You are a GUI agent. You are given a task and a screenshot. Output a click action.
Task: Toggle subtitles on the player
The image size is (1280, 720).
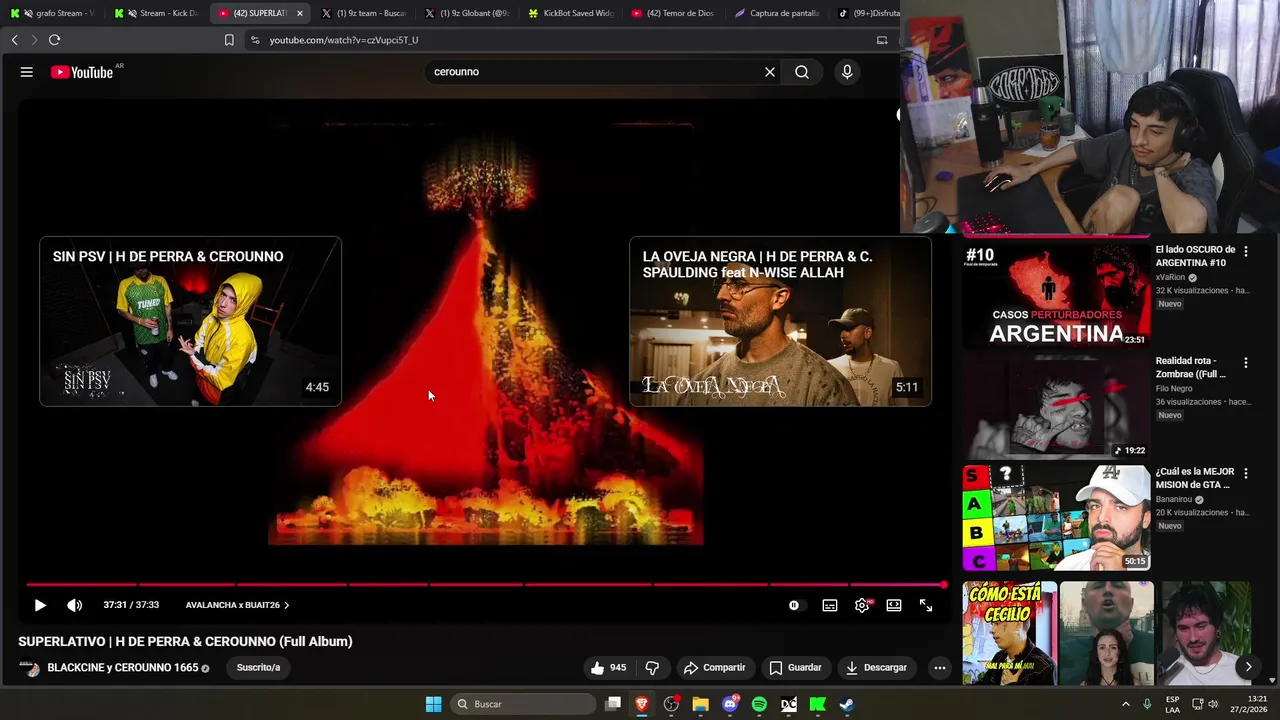[830, 605]
